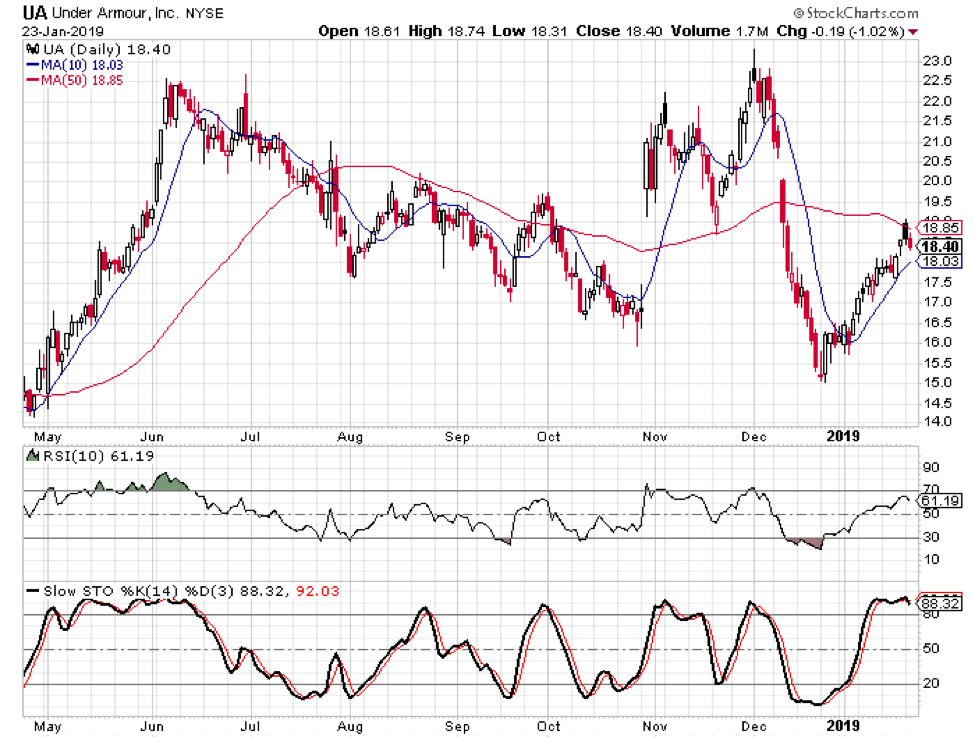The height and width of the screenshot is (737, 974).
Task: Click the 16.5 price axis label
Action: point(937,323)
